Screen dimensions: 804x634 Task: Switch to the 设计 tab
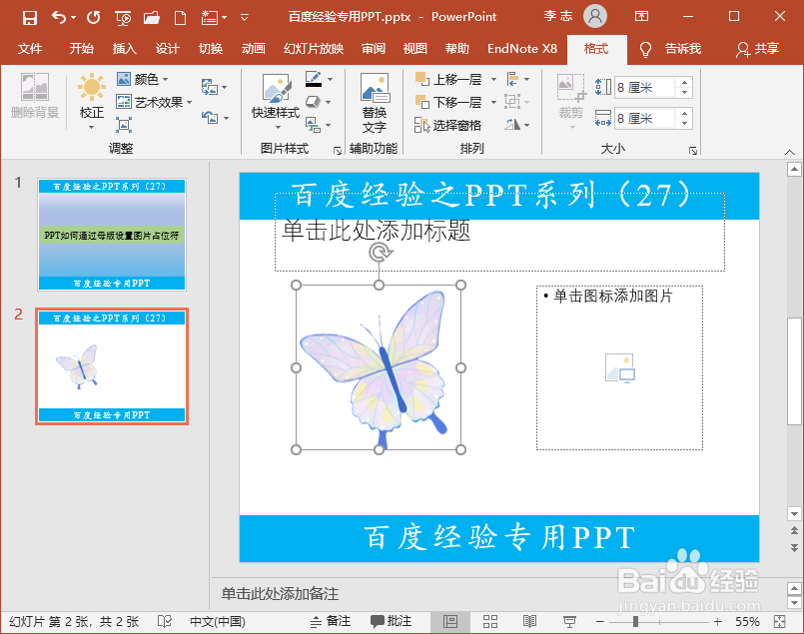168,49
